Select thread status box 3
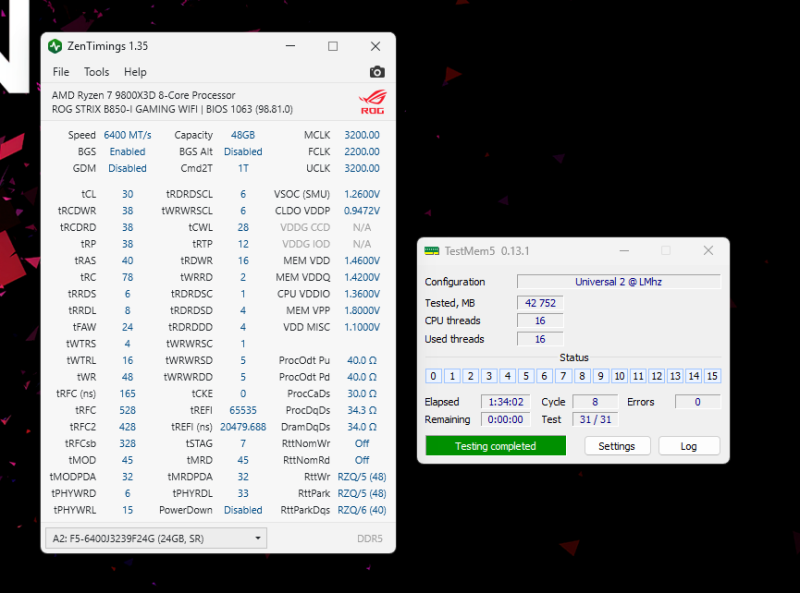This screenshot has height=593, width=800. coord(489,376)
